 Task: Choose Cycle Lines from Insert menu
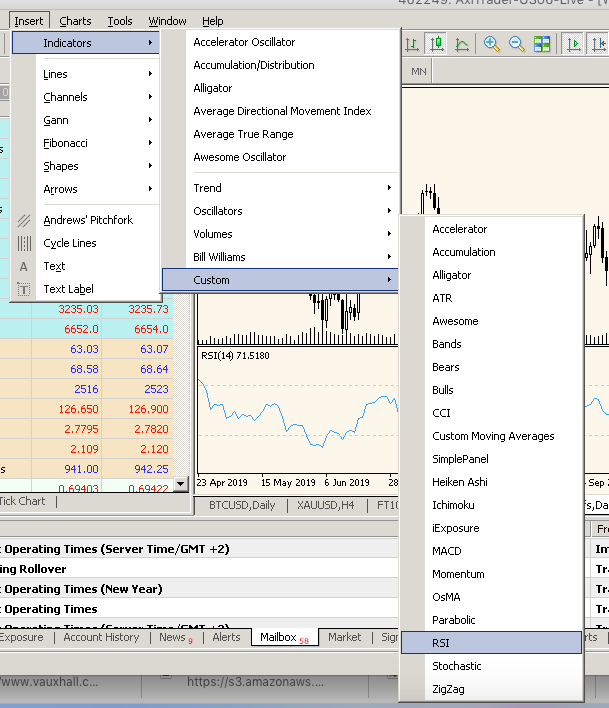click(x=70, y=243)
